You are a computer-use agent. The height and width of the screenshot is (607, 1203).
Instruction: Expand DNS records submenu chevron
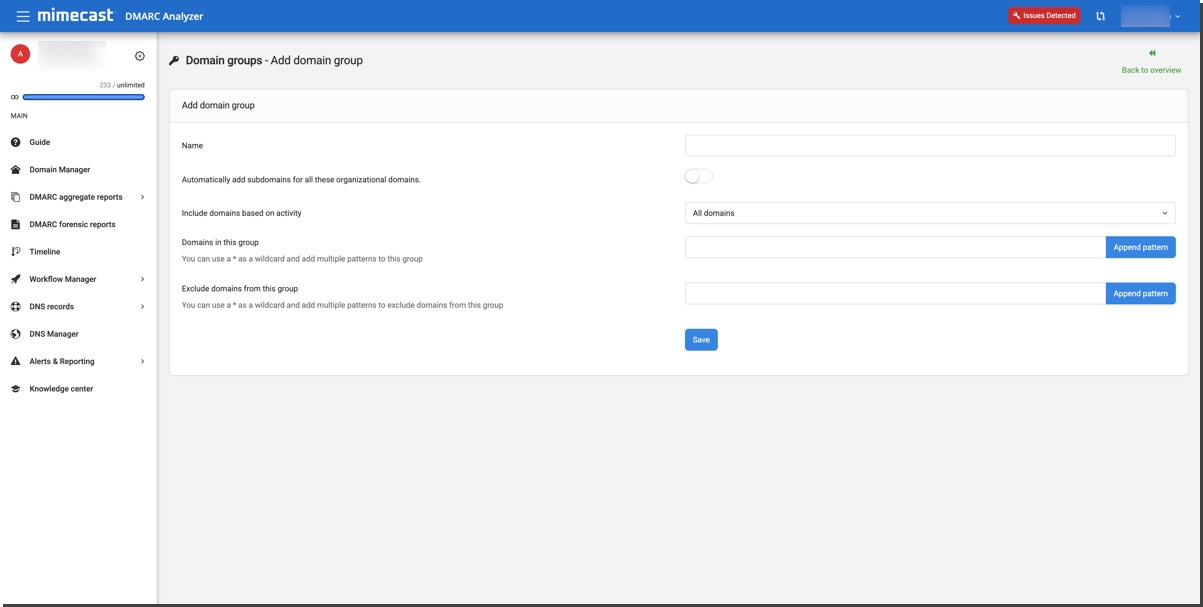(142, 307)
